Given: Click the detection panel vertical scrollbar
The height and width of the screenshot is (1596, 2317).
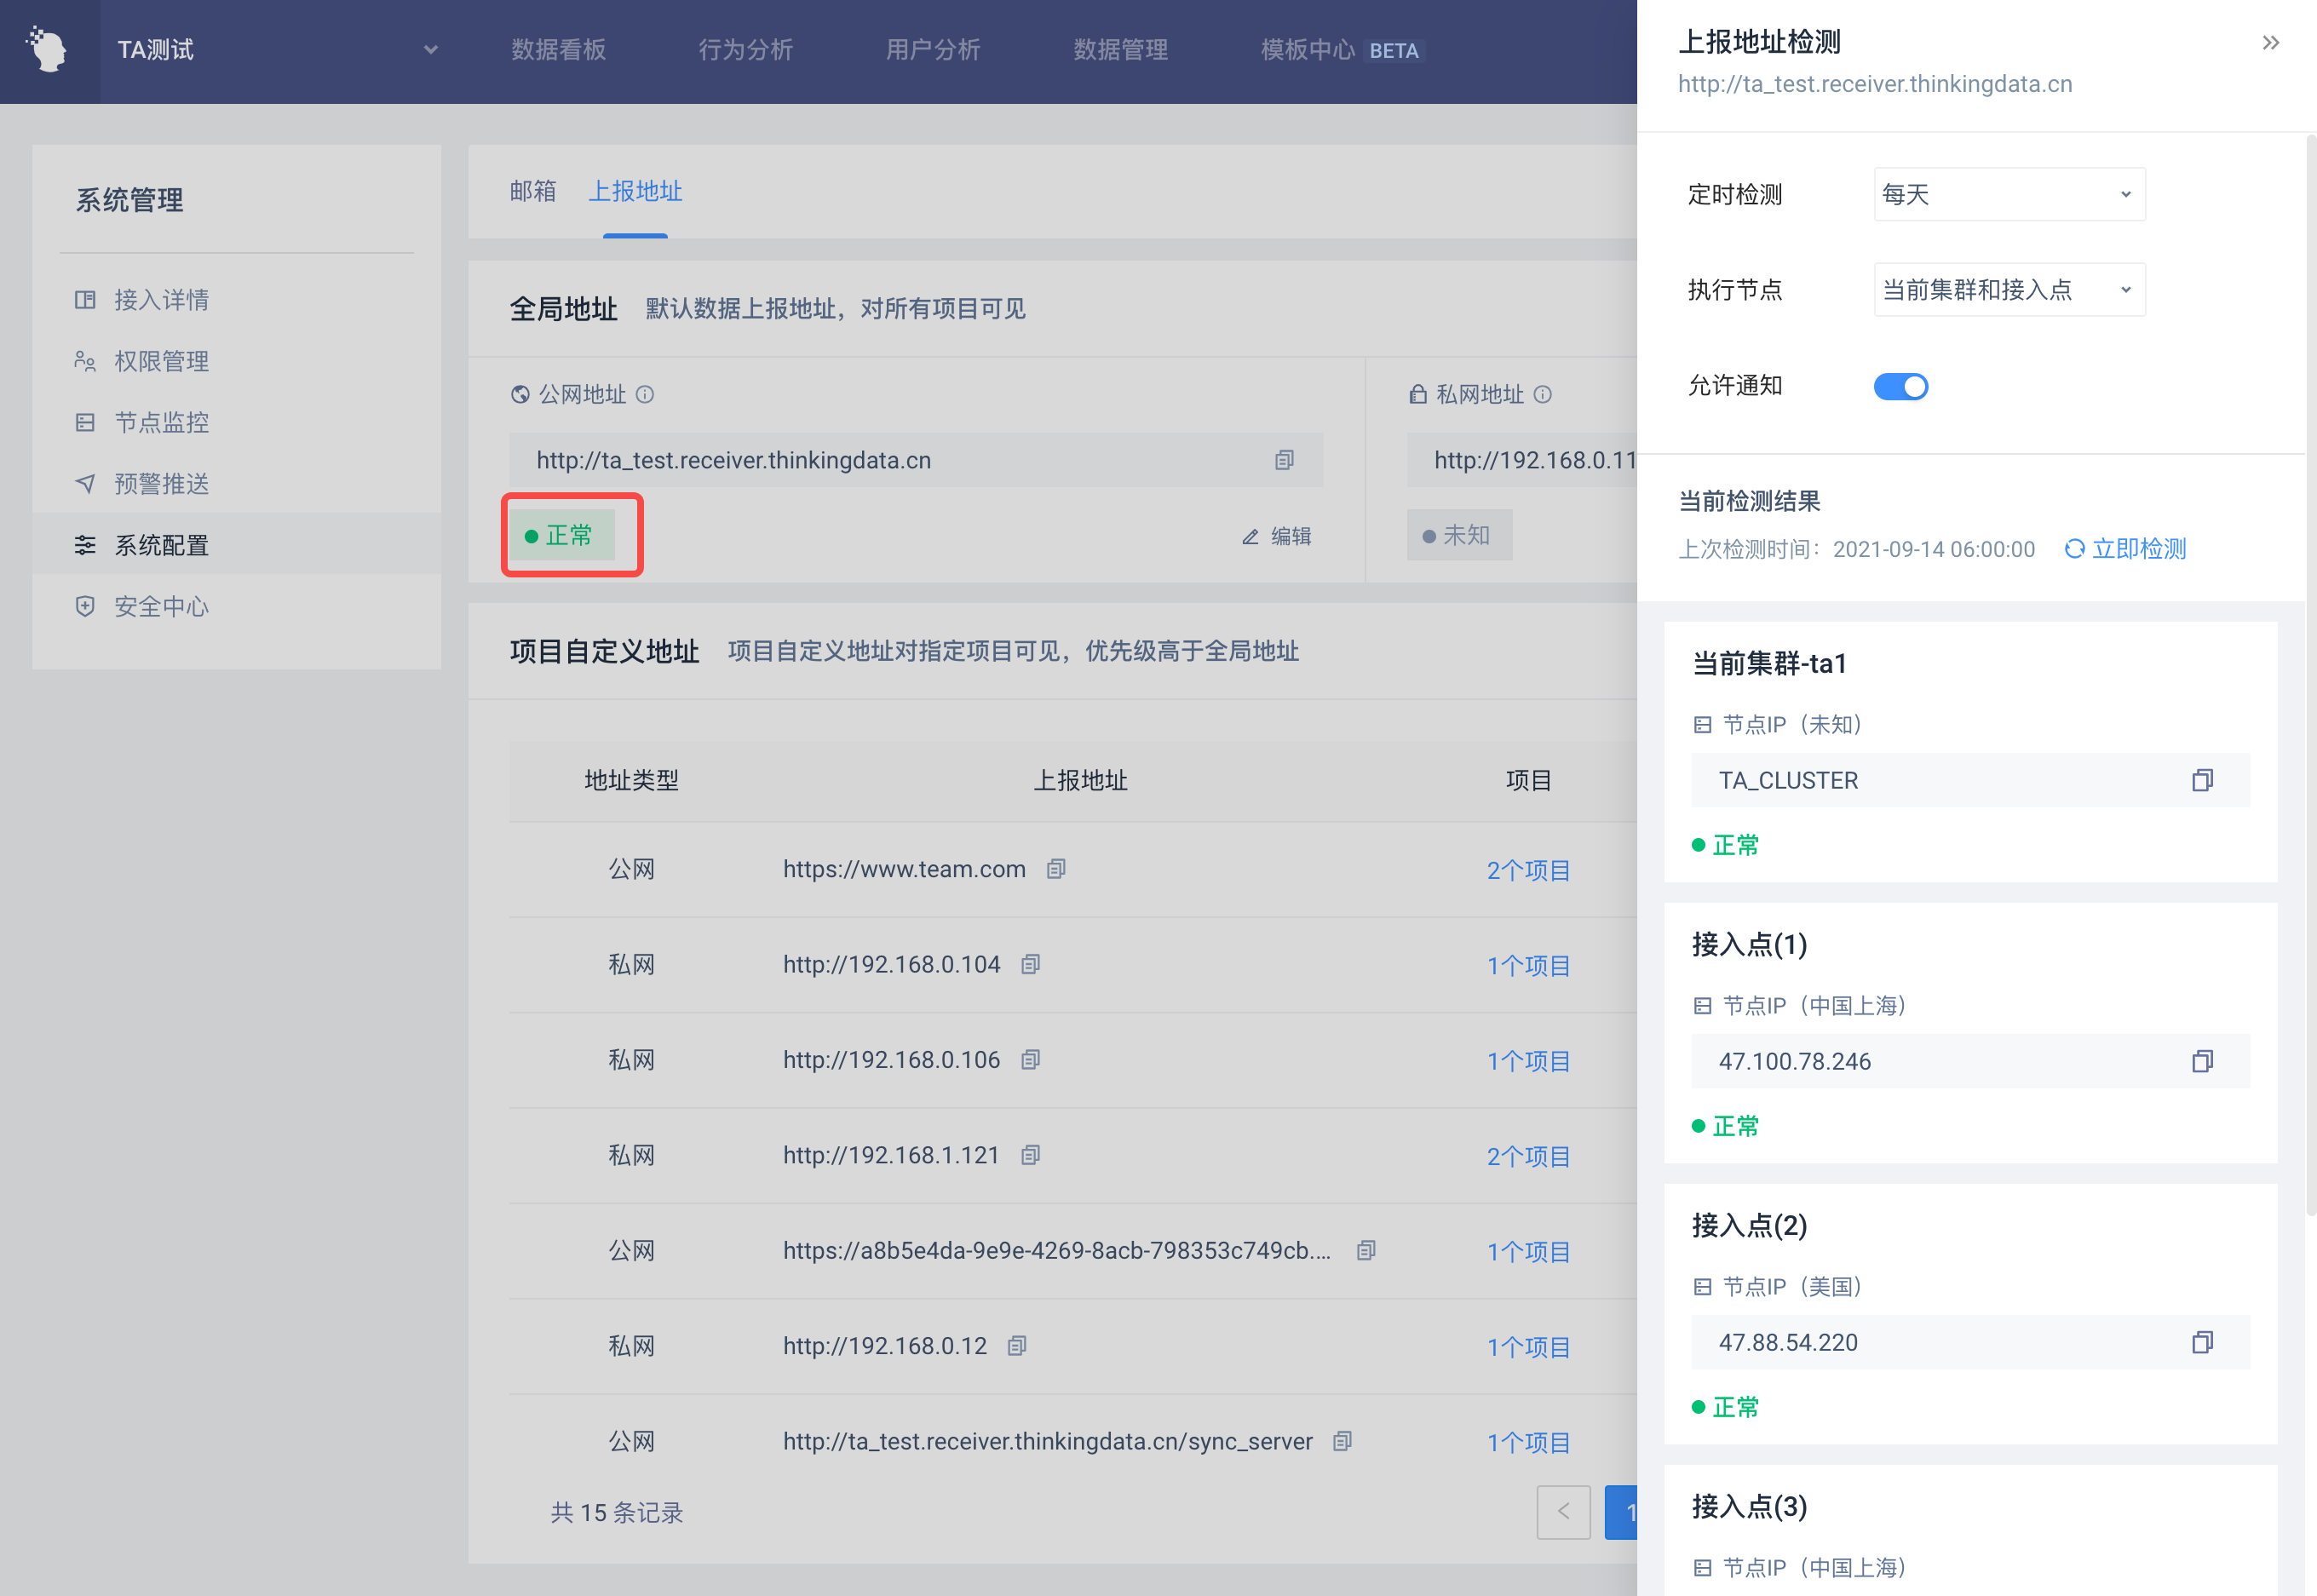Looking at the screenshot, I should click(x=2310, y=675).
